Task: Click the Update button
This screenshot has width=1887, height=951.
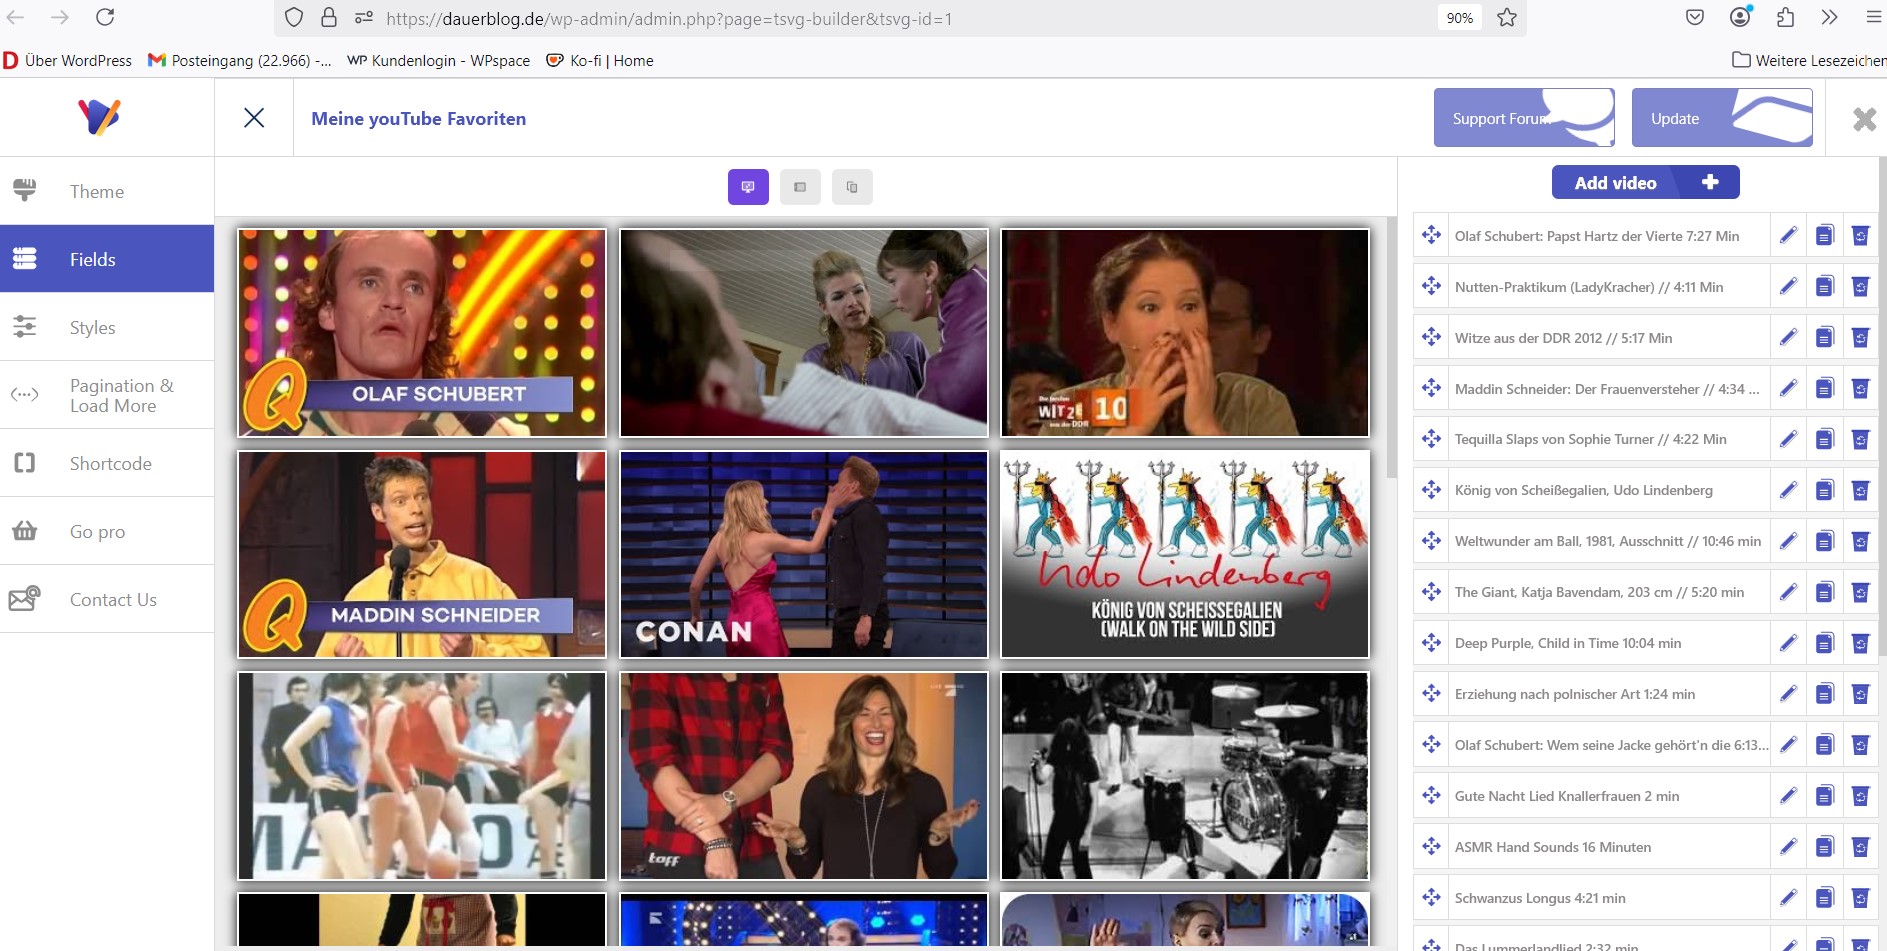Action: [x=1721, y=118]
